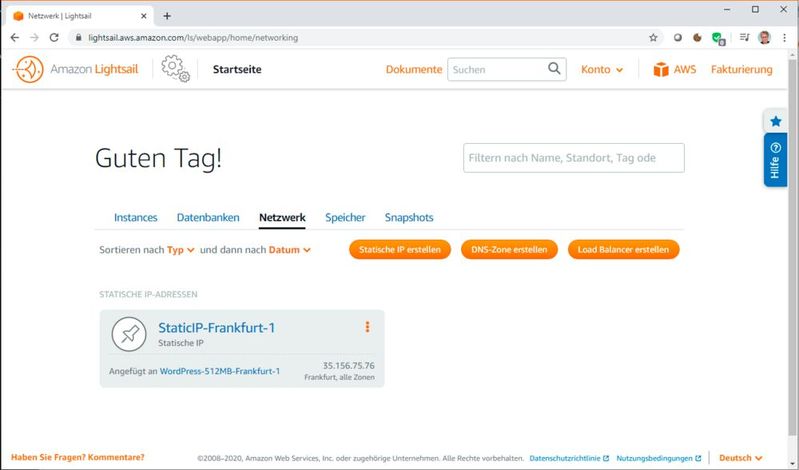The image size is (799, 470).
Task: Click DNS-Zone erstellen button
Action: tap(509, 249)
